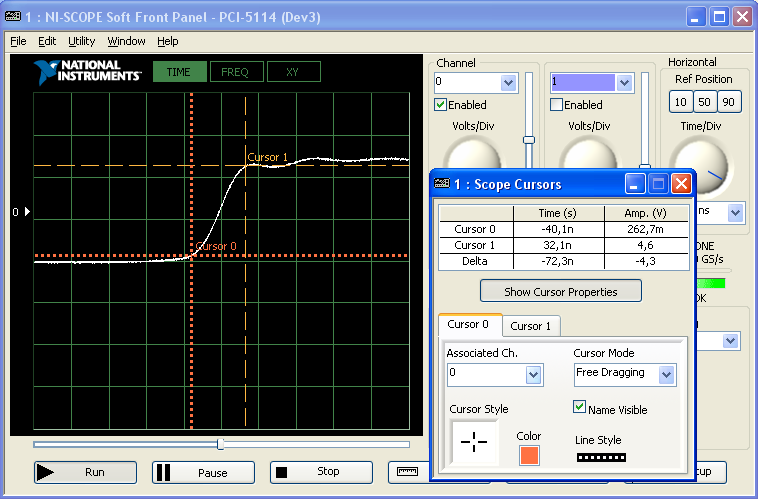Image resolution: width=758 pixels, height=499 pixels.
Task: Click the Cursor 1 time value 32,1n
Action: pyautogui.click(x=558, y=245)
